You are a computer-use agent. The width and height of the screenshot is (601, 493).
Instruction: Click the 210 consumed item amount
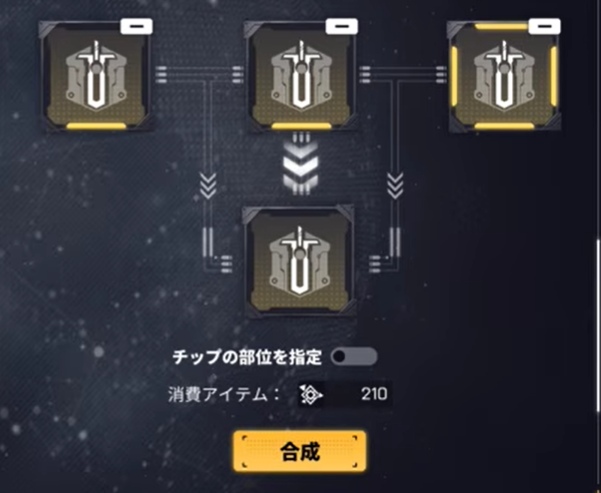(374, 394)
